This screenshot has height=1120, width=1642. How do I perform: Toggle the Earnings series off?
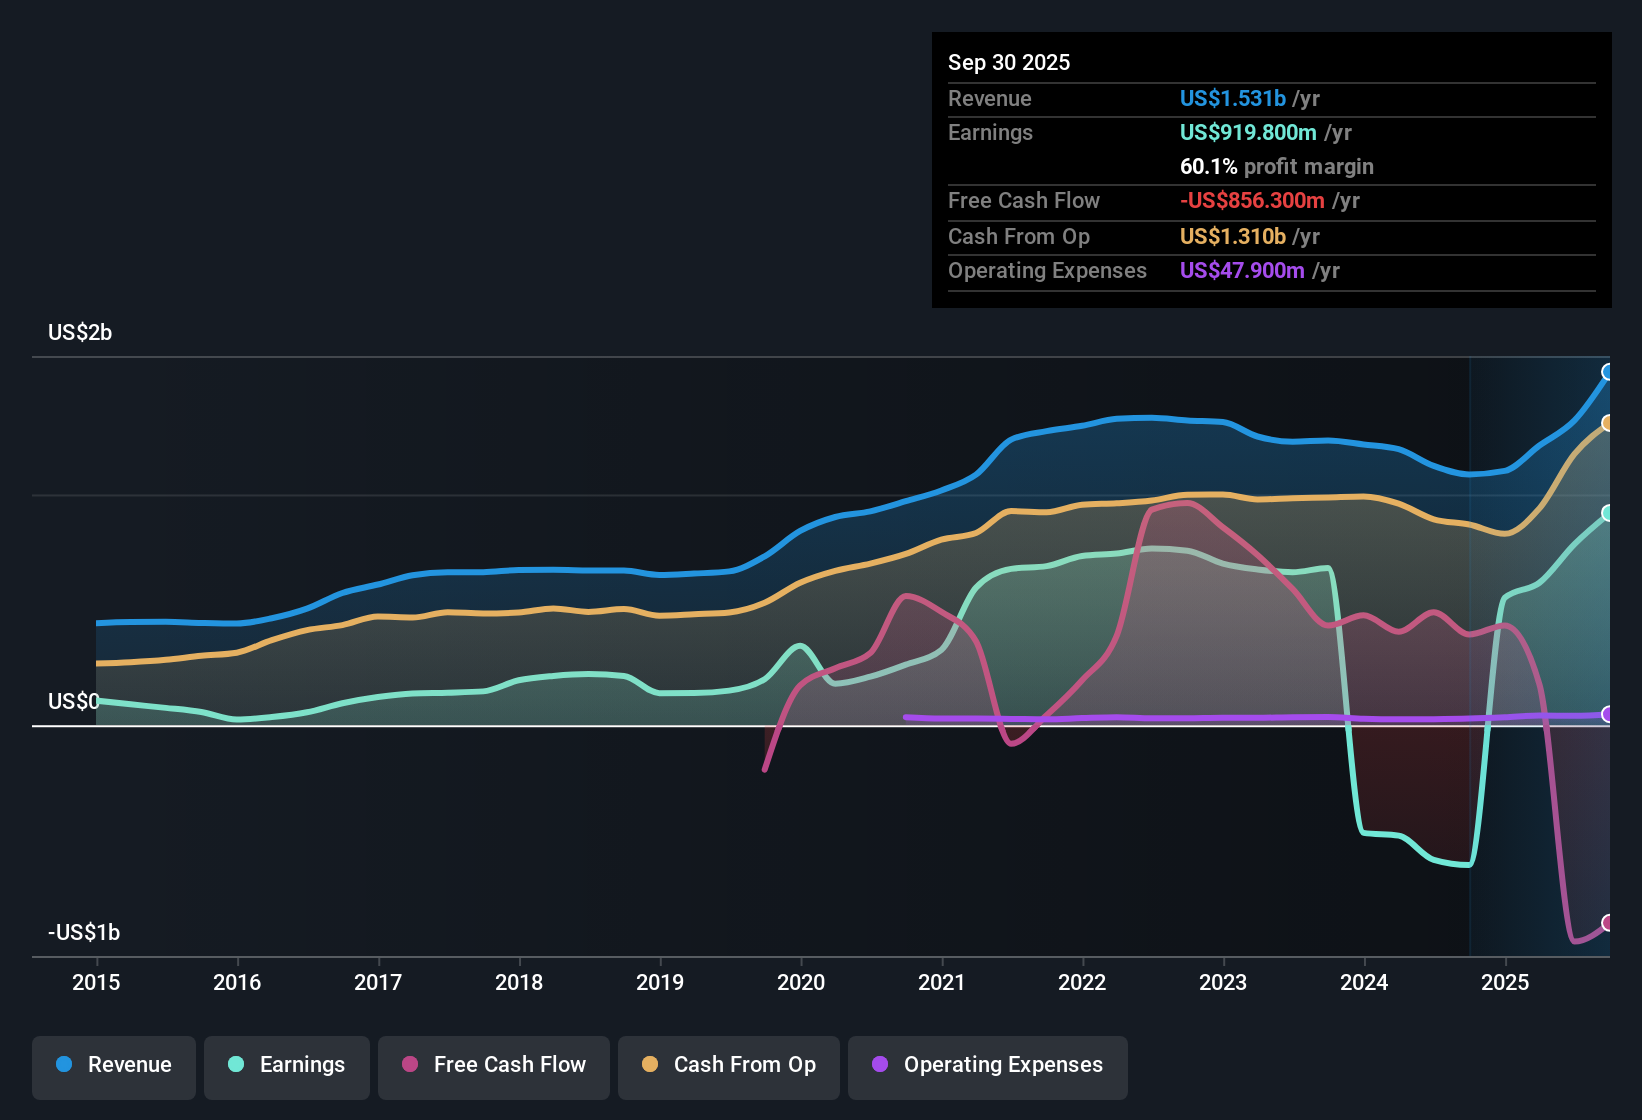[x=287, y=1065]
